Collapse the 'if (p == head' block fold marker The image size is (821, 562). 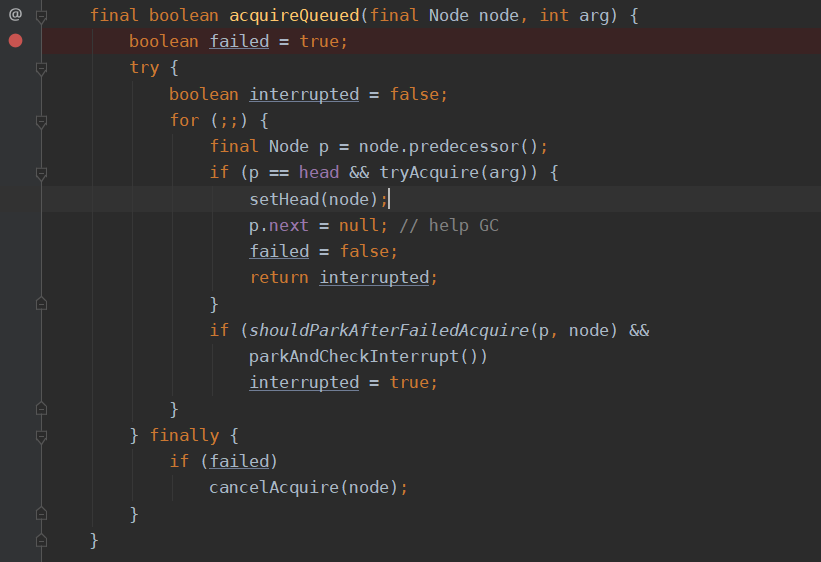click(41, 173)
